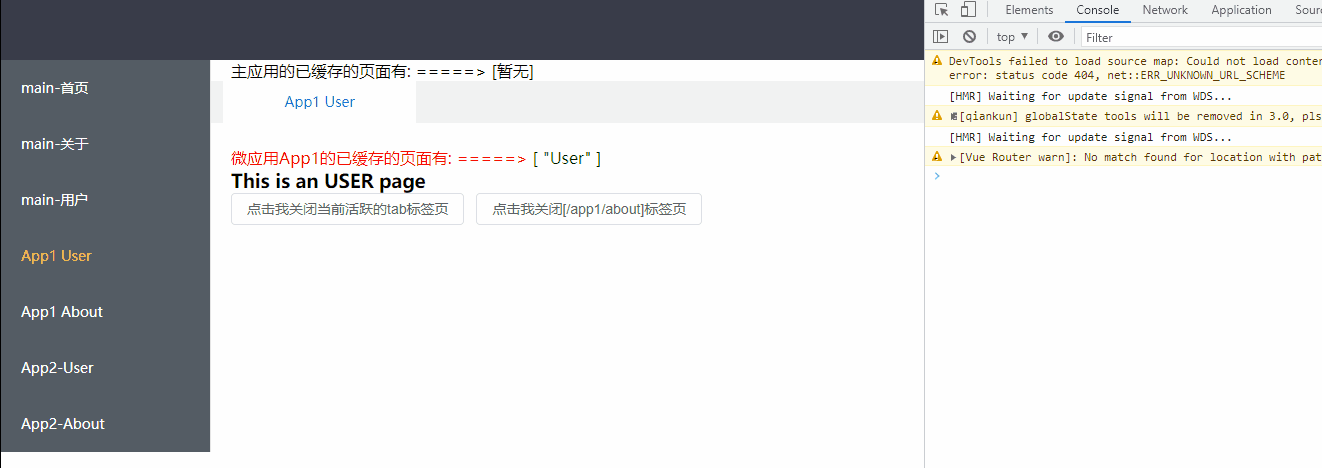Show the console sidebar icon
Screen dimensions: 1322x468
[x=940, y=37]
